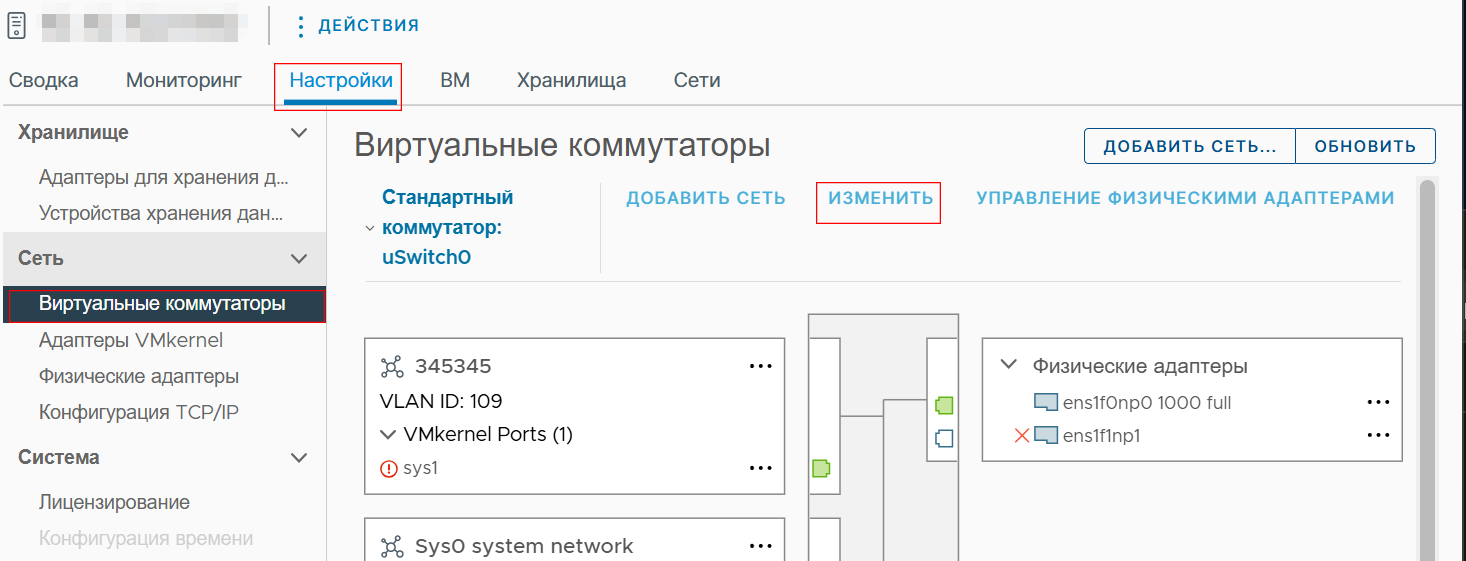Viewport: 1466px width, 561px height.
Task: Open Адаптеры для хранения данных item
Action: (164, 178)
